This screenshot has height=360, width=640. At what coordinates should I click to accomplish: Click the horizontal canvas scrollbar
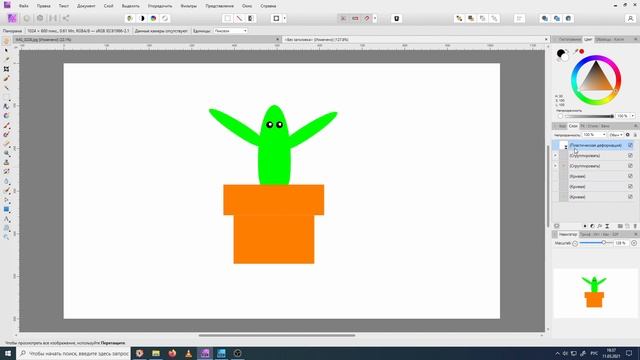tap(277, 336)
